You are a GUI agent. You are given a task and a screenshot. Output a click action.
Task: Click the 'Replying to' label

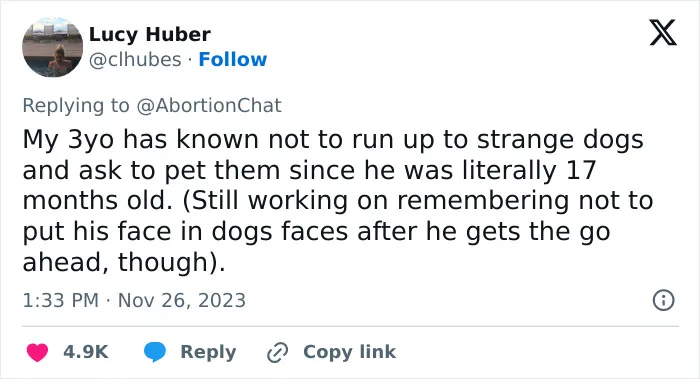click(x=76, y=105)
